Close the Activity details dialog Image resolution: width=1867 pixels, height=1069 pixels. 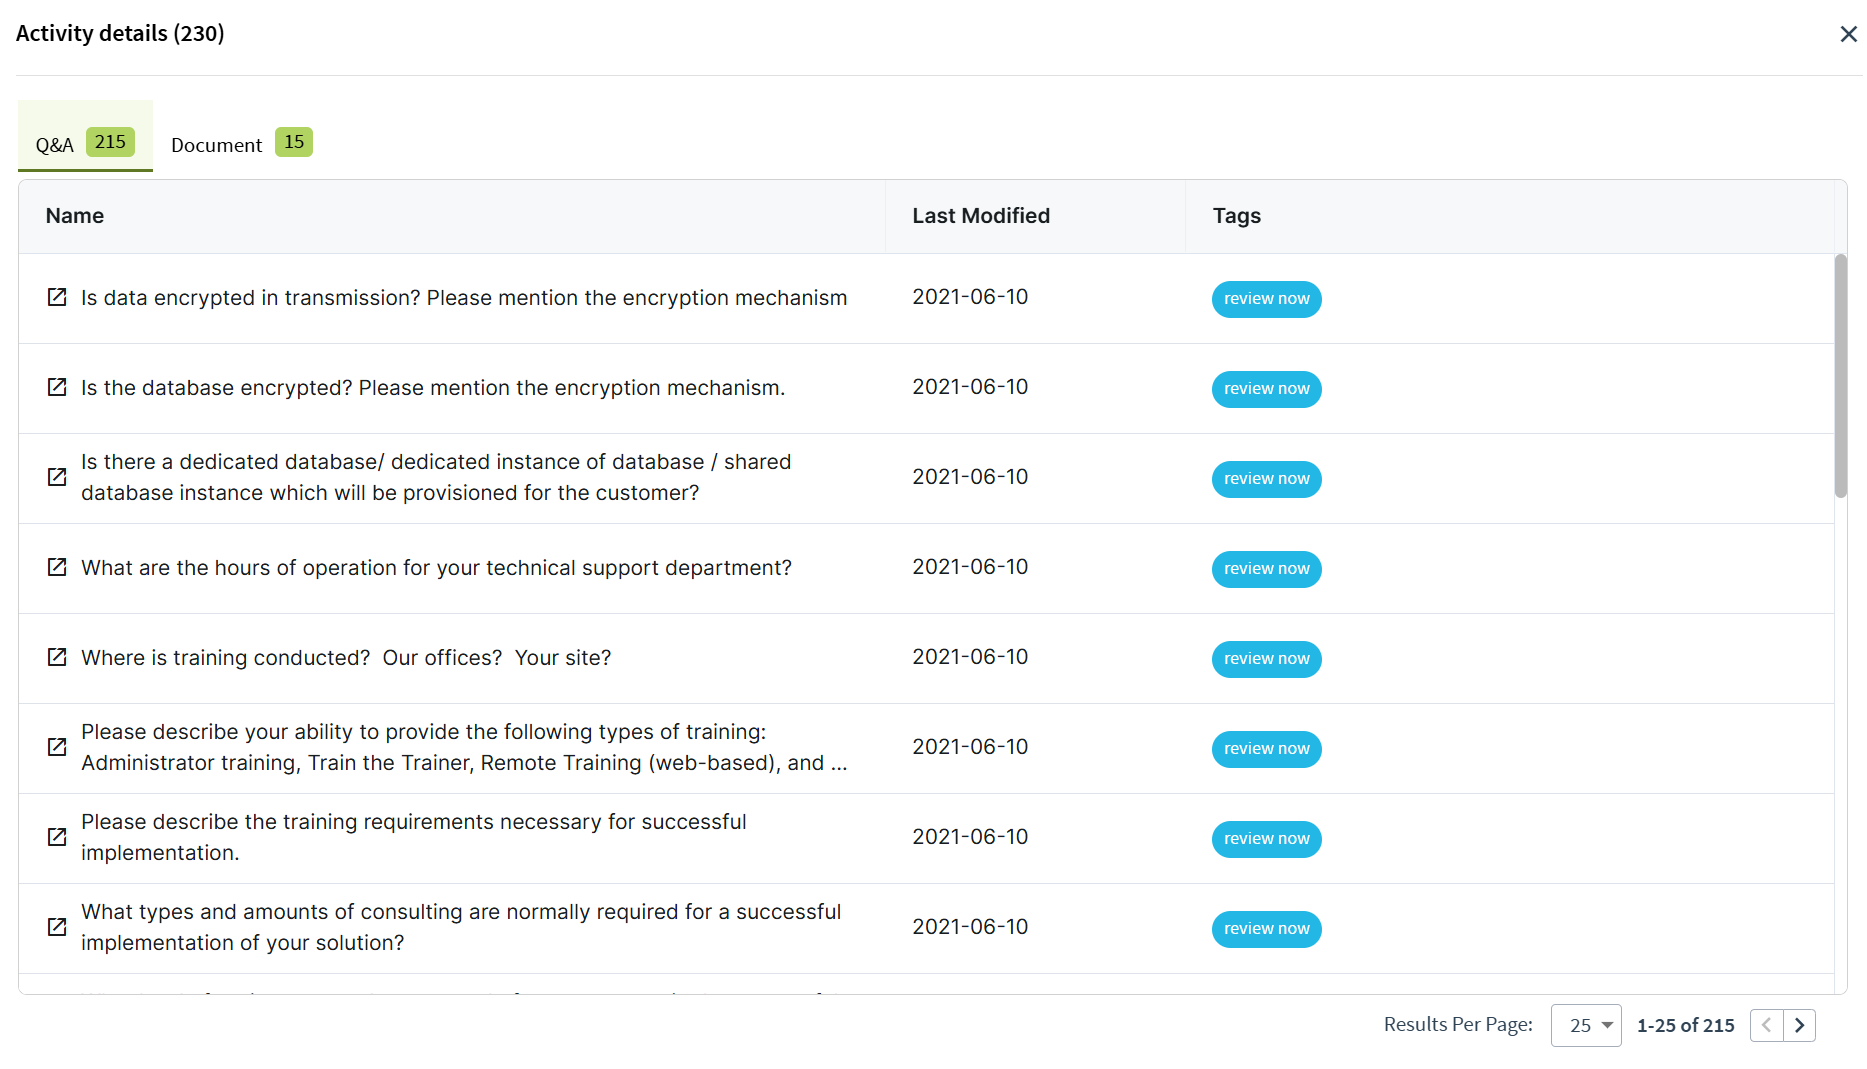coord(1848,34)
